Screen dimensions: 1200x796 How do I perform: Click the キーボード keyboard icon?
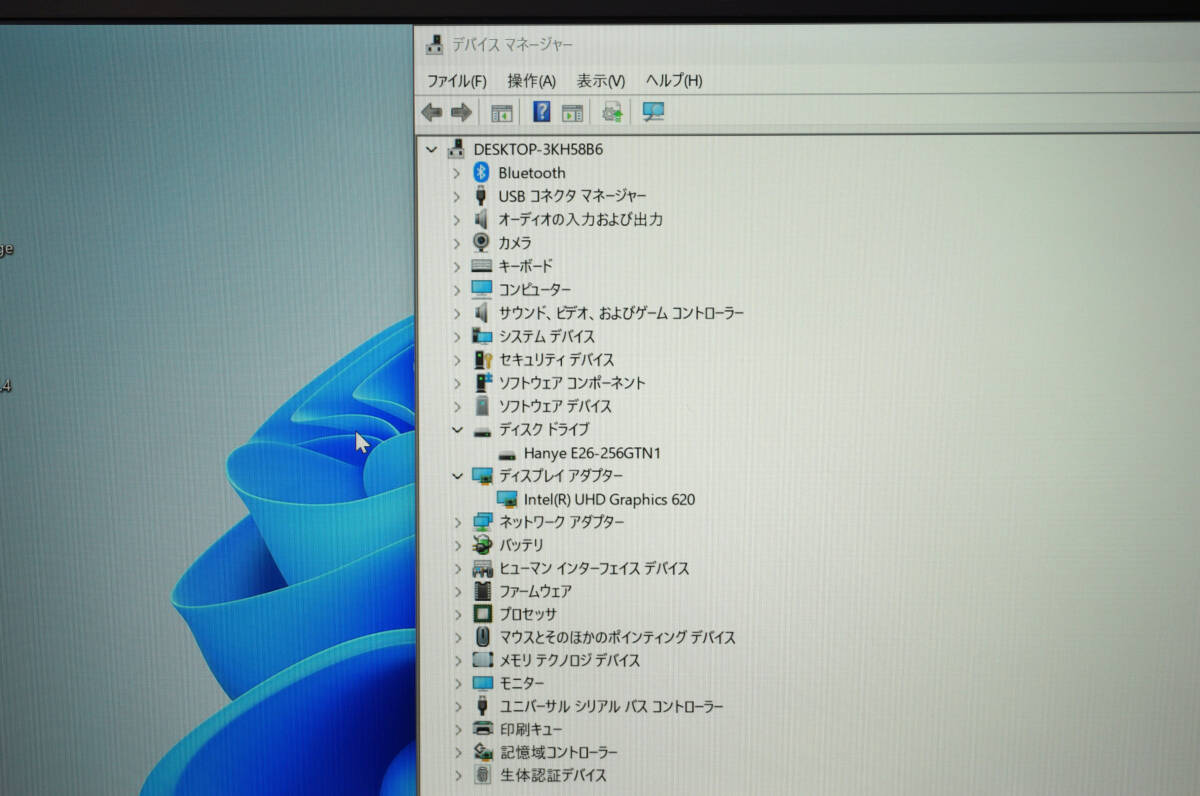[482, 266]
